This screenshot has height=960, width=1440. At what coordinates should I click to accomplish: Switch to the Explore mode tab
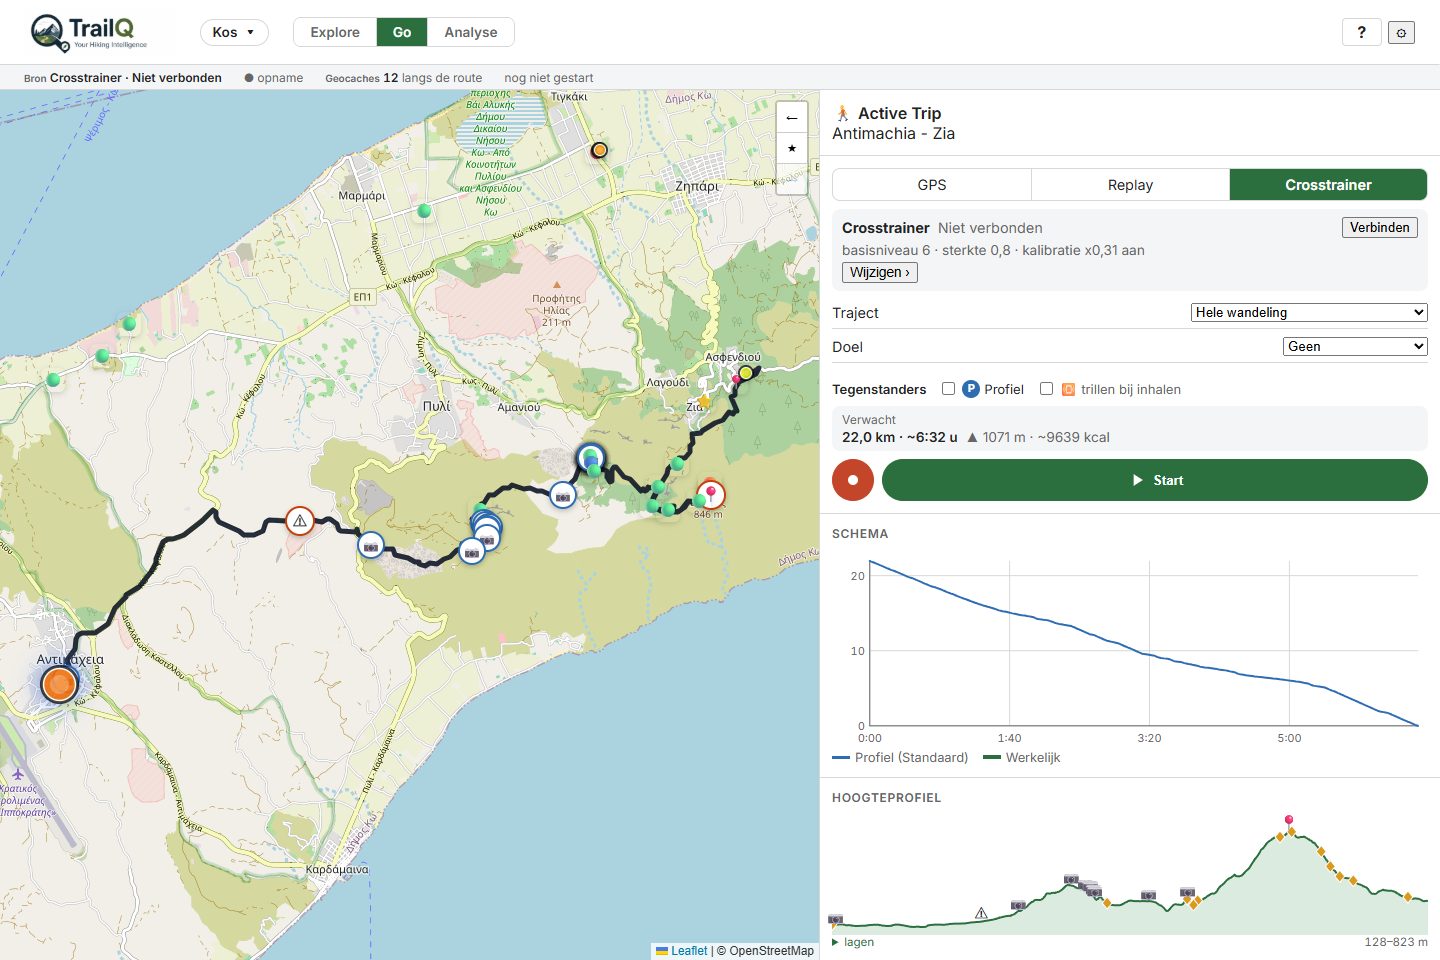point(335,32)
